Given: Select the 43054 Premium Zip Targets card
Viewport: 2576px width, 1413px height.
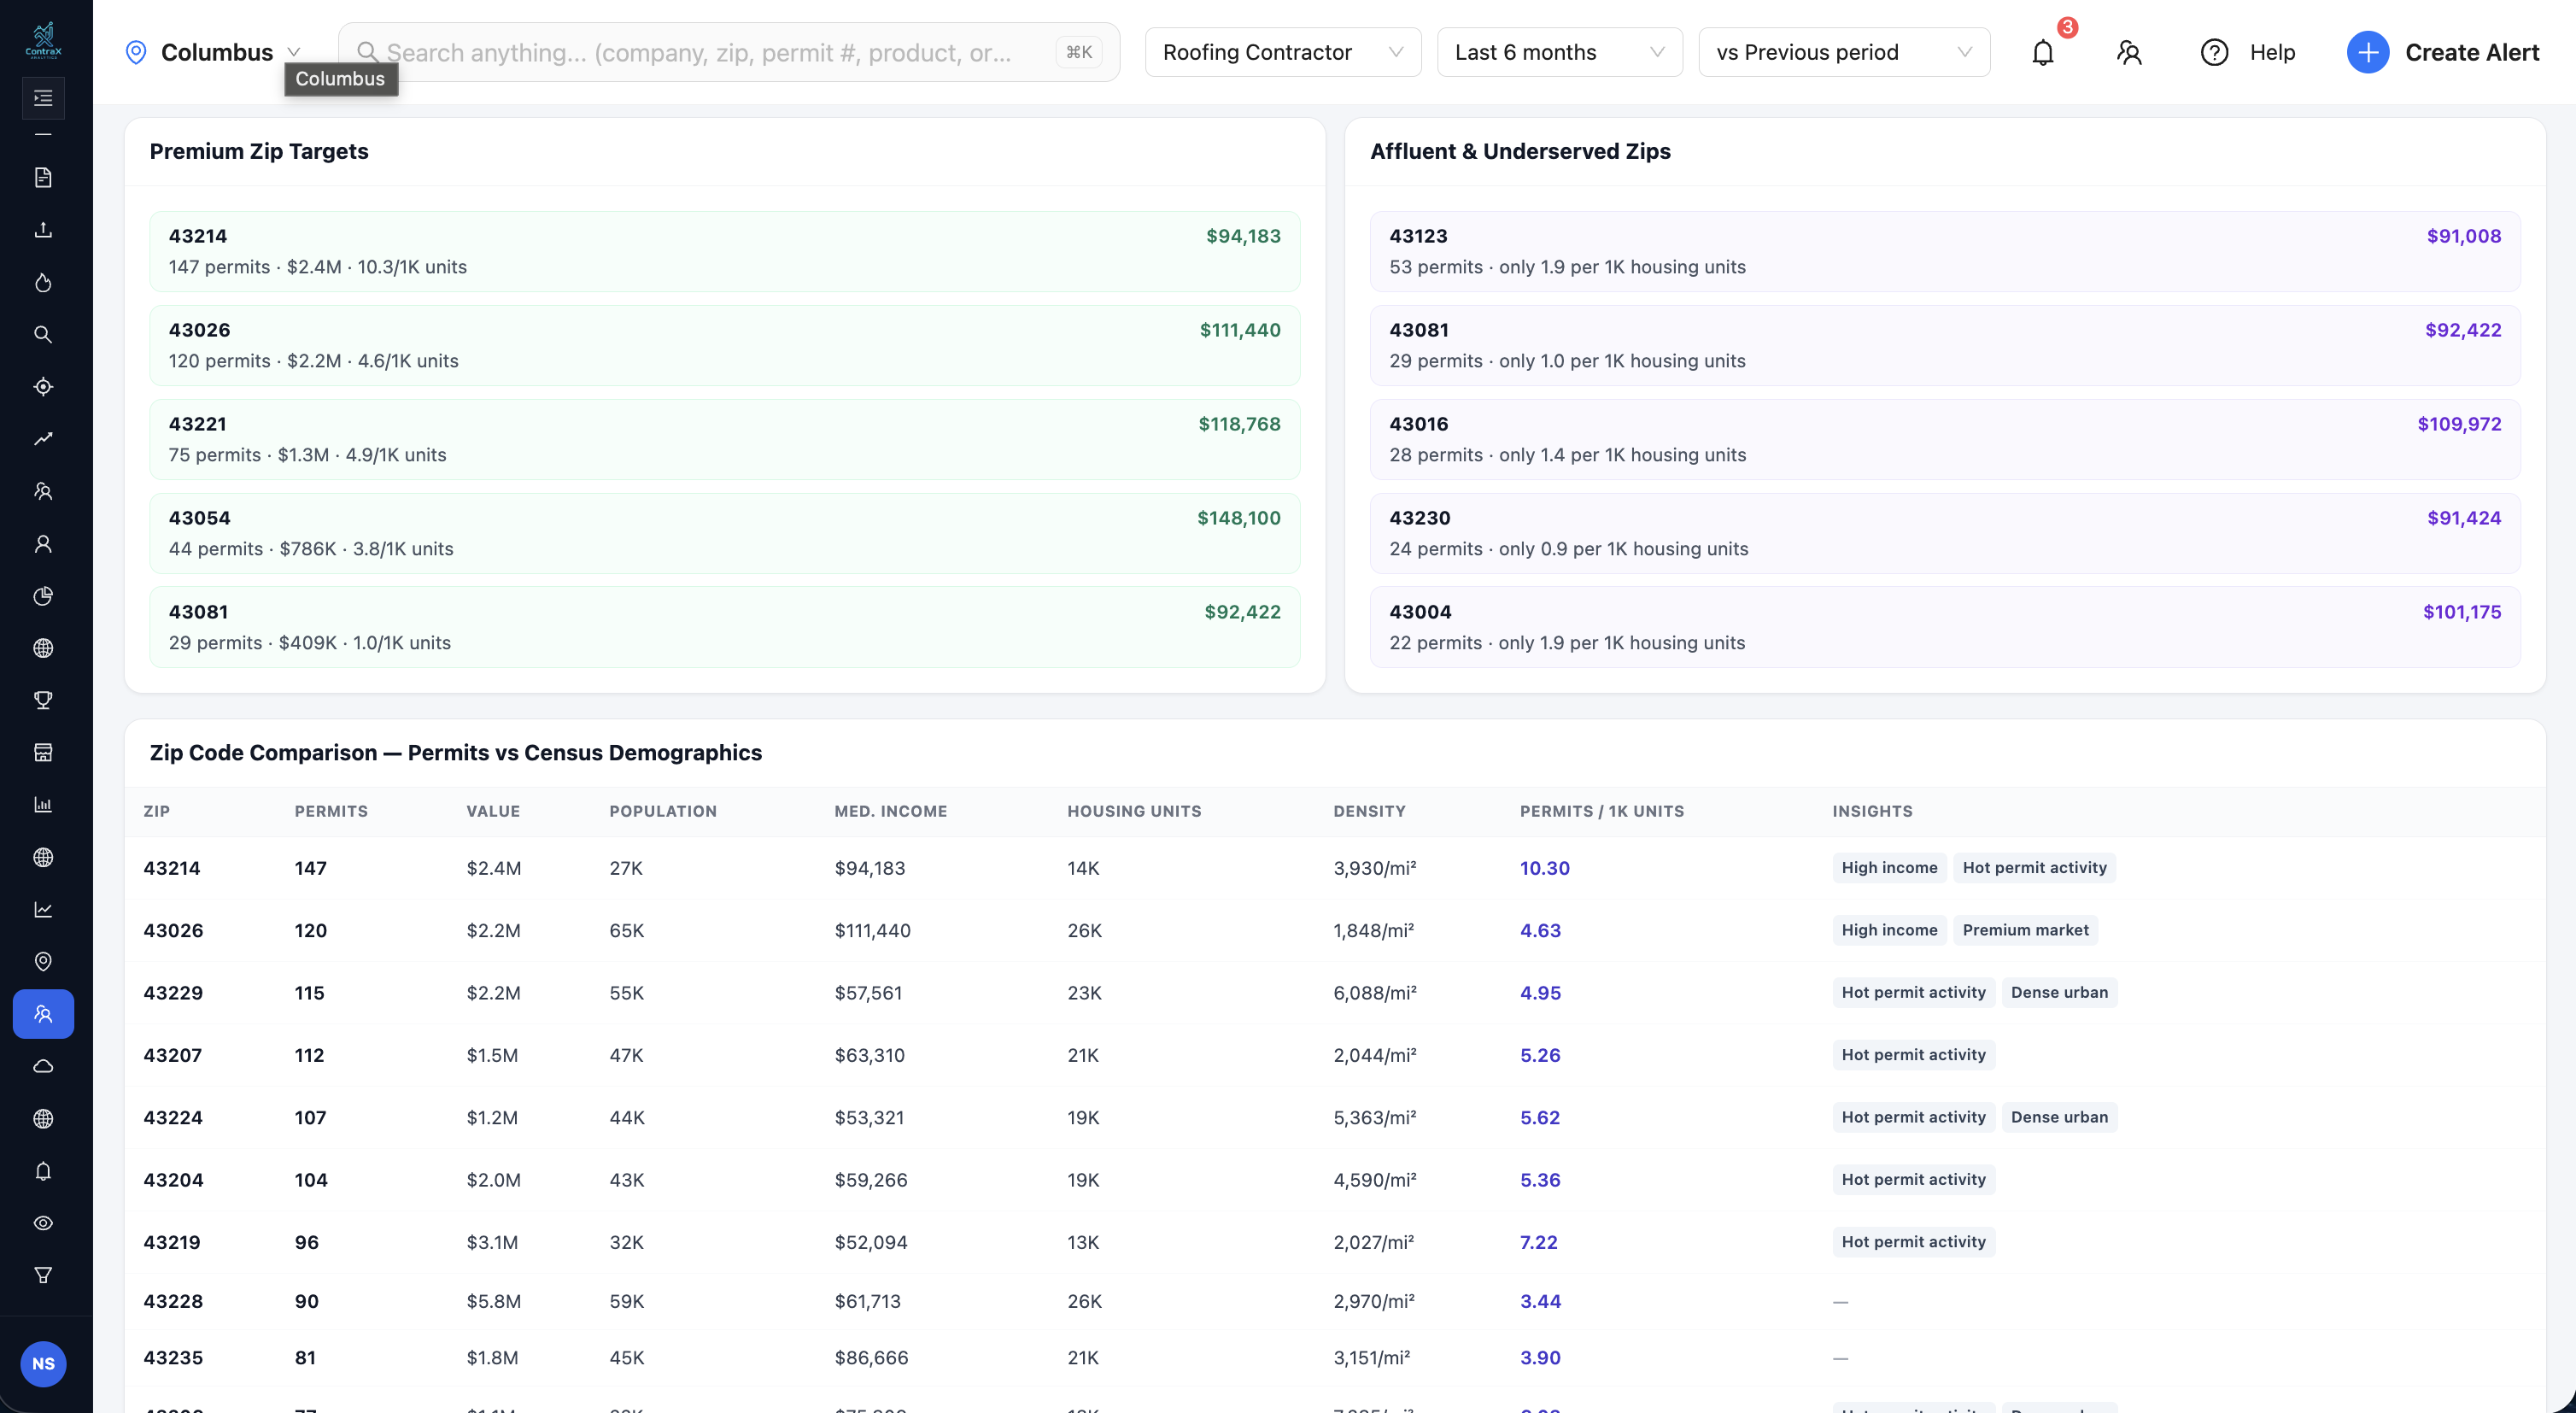Looking at the screenshot, I should tap(725, 533).
